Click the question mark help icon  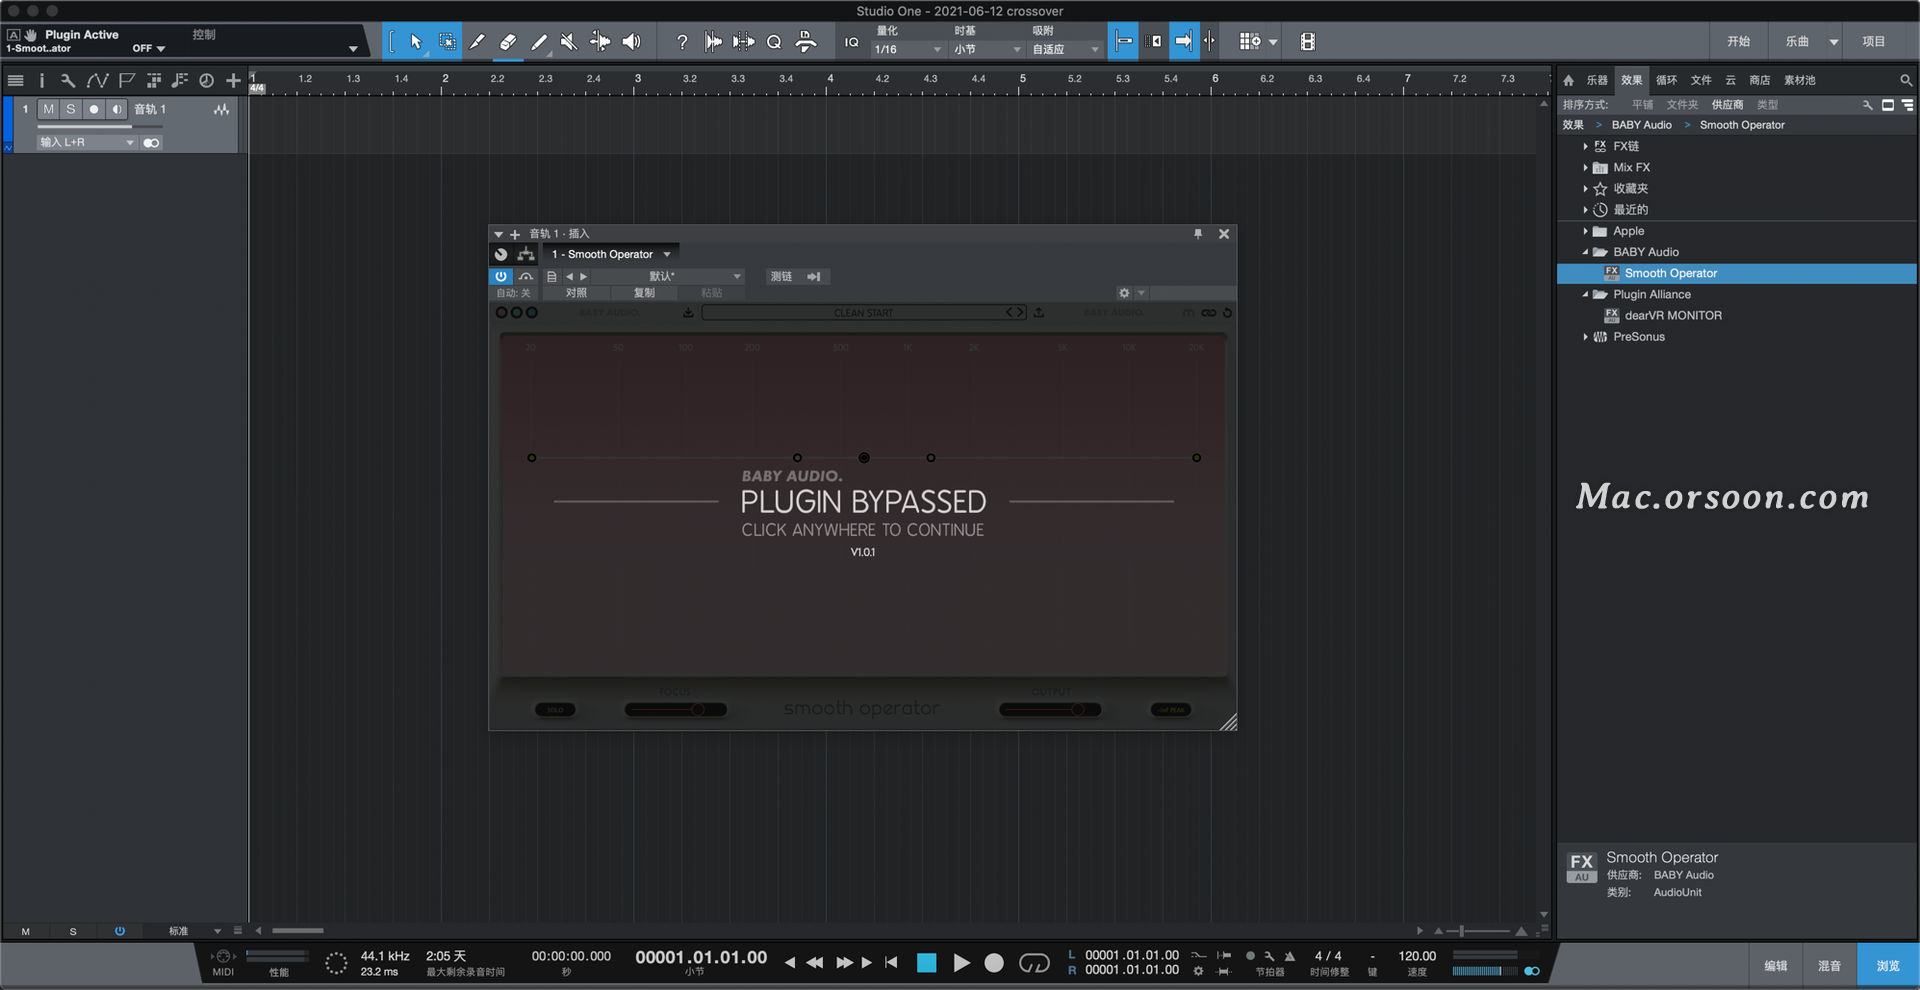coord(682,42)
